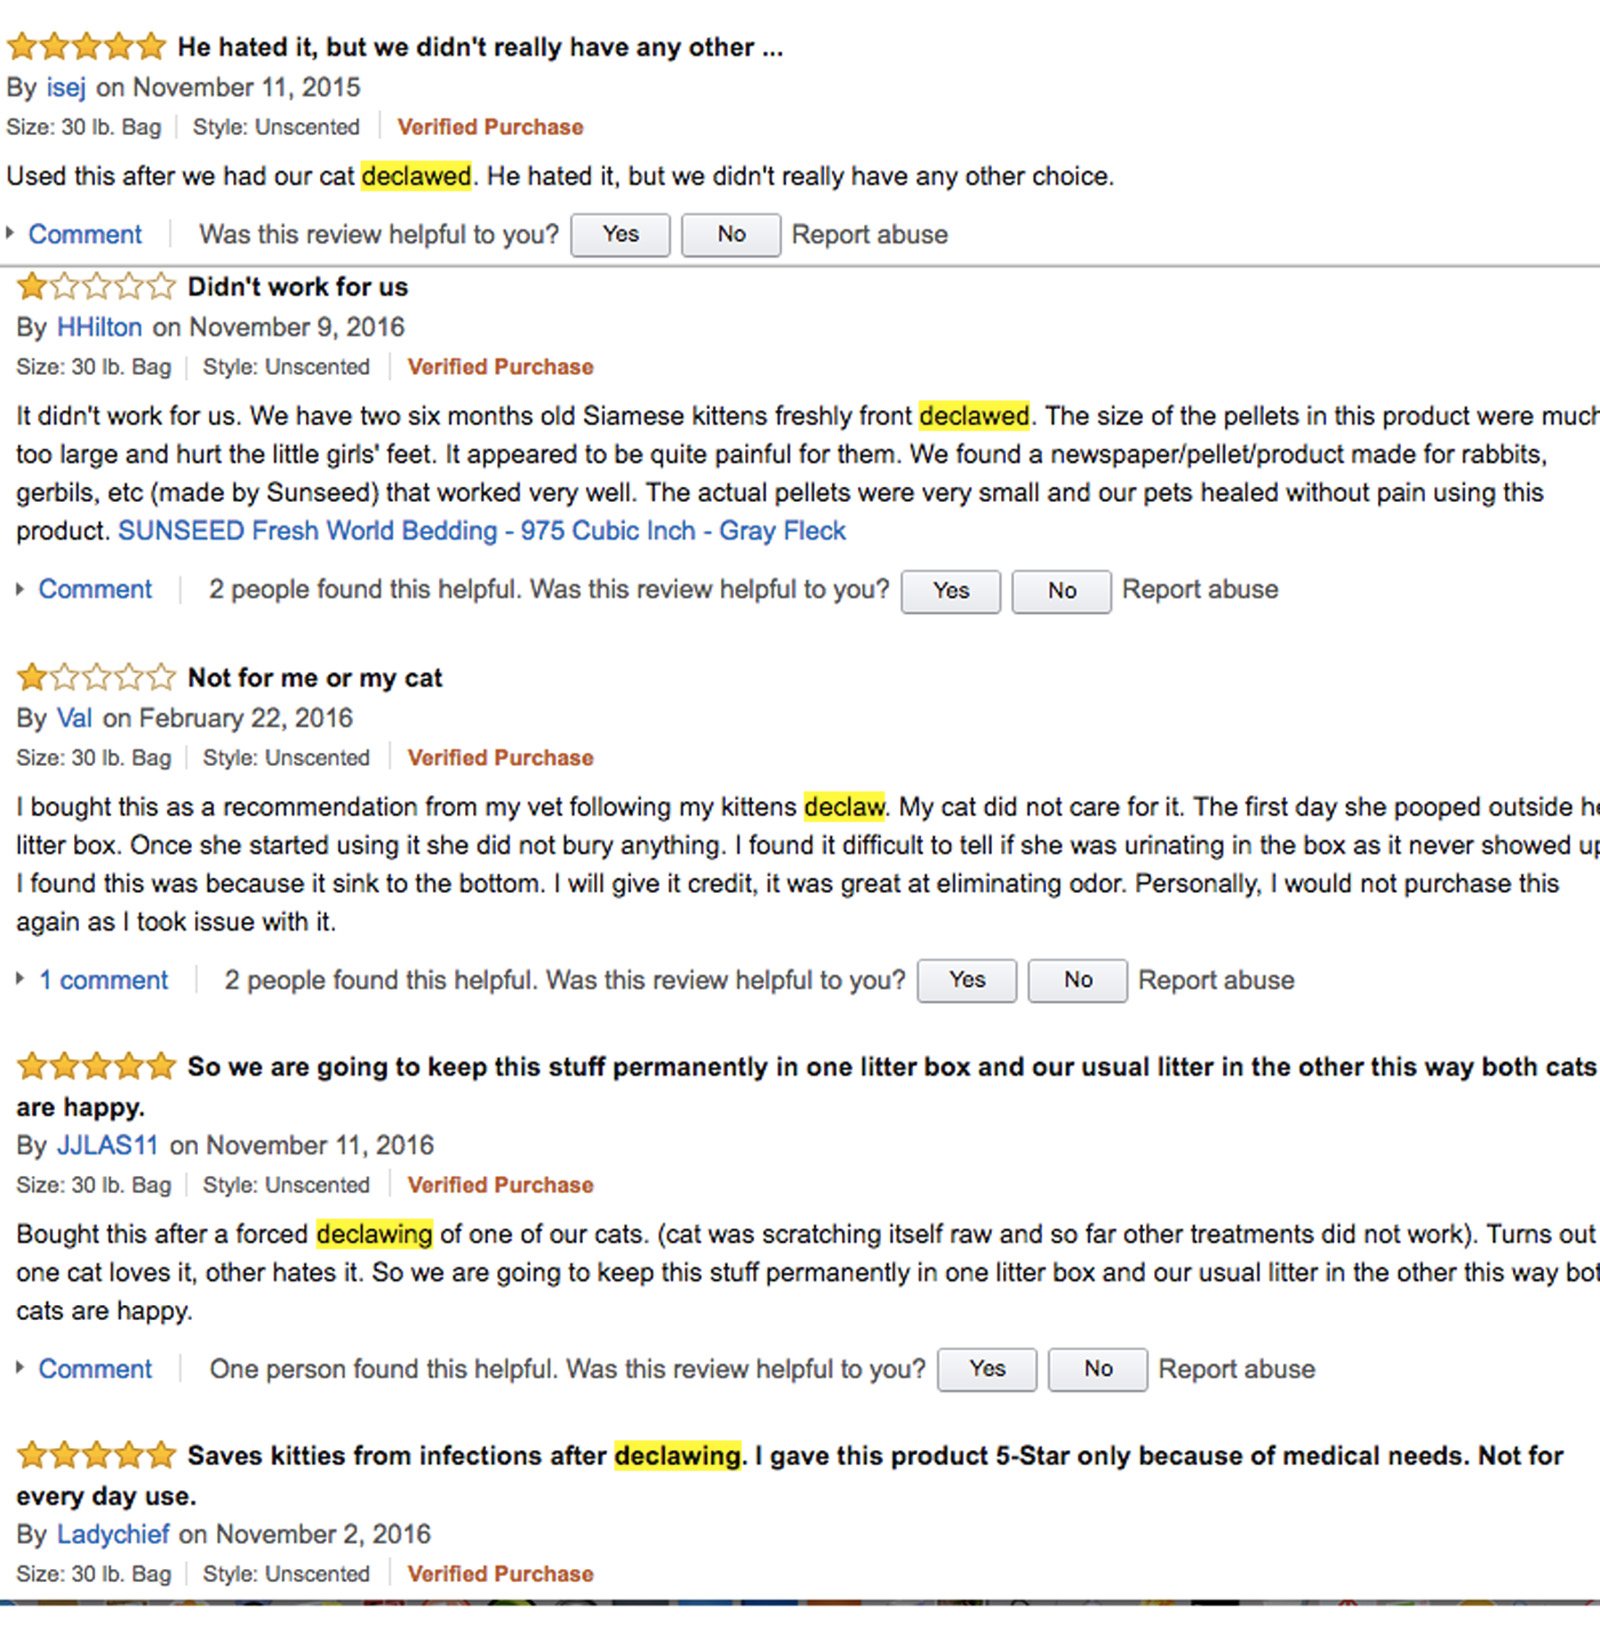The height and width of the screenshot is (1640, 1600).
Task: Open the 'Didn't work for us' review title
Action: pos(298,287)
